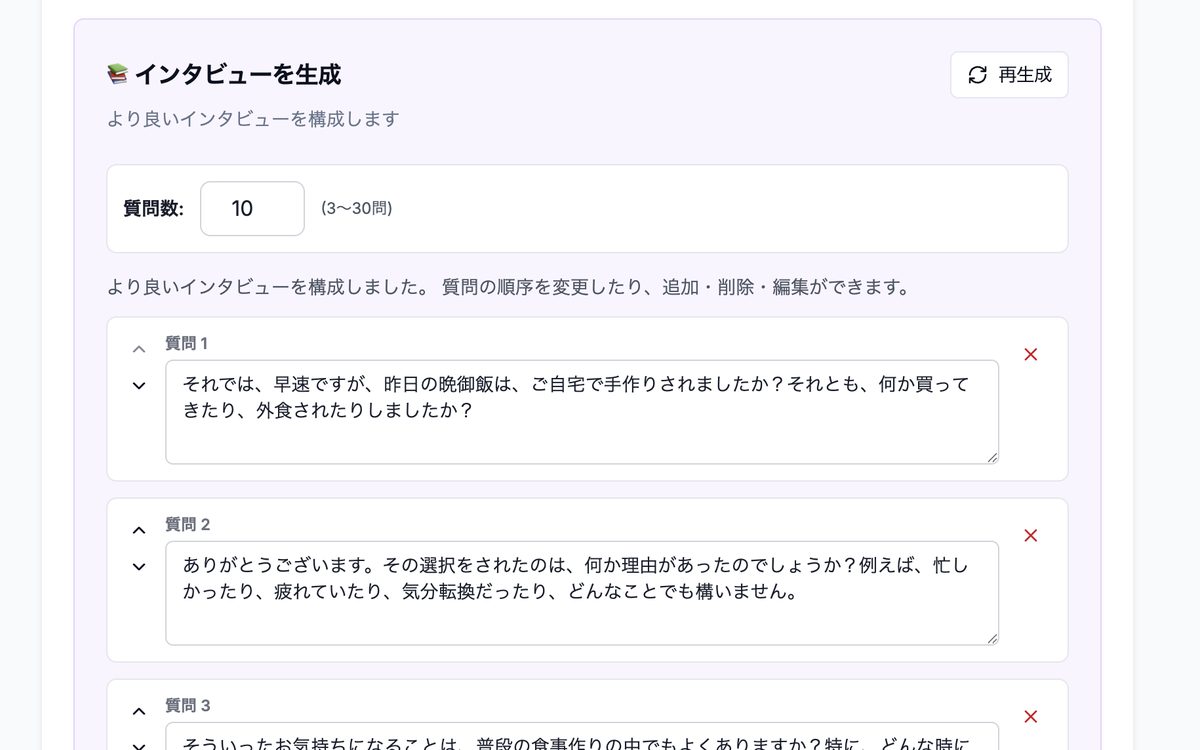The image size is (1200, 750).
Task: Click into the 質問 2 text area
Action: pos(582,593)
